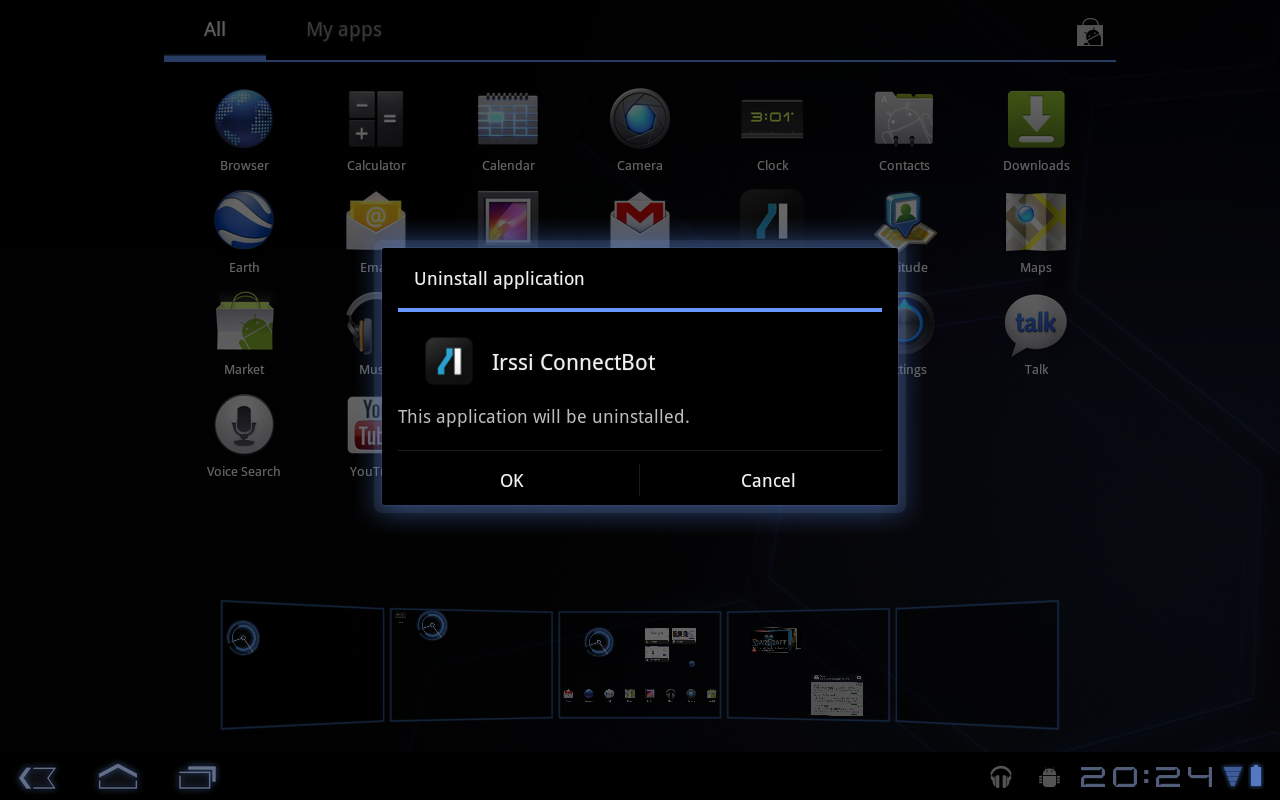Cancel the uninstall dialog

[768, 480]
